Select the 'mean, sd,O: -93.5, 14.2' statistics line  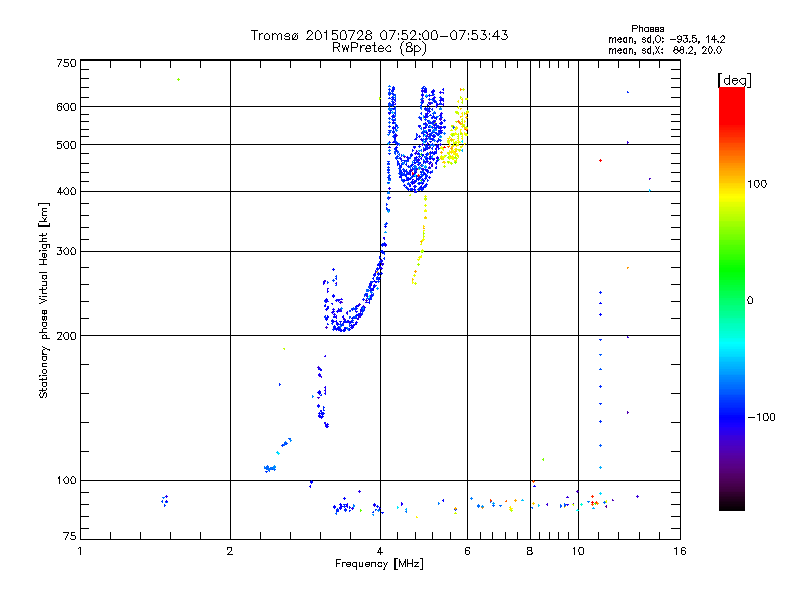pyautogui.click(x=666, y=39)
